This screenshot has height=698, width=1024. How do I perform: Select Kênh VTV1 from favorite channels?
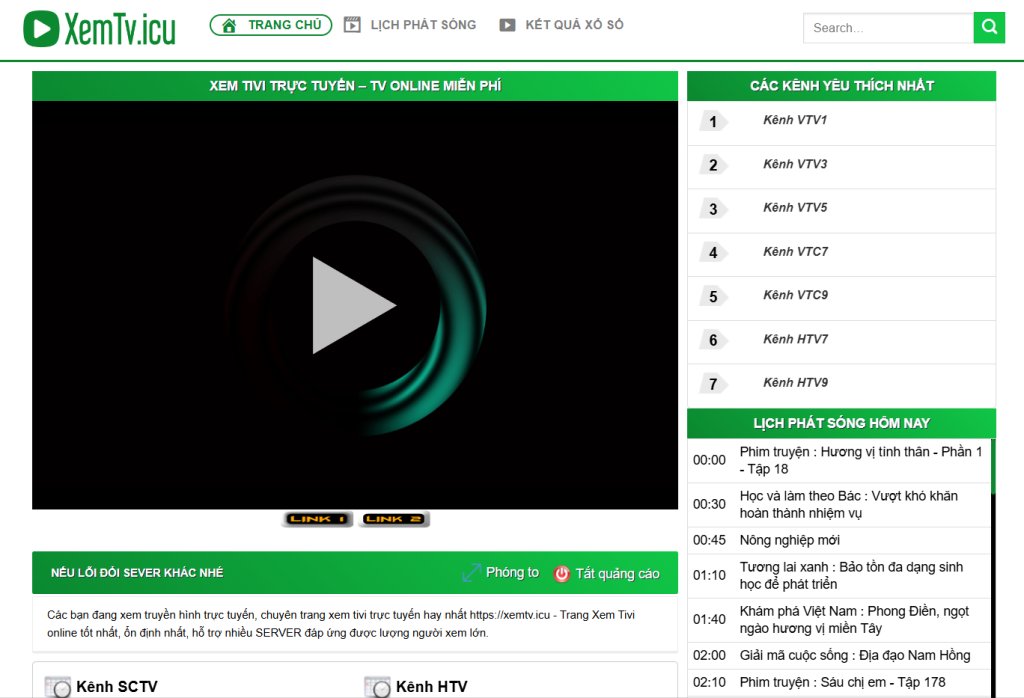[x=795, y=120]
